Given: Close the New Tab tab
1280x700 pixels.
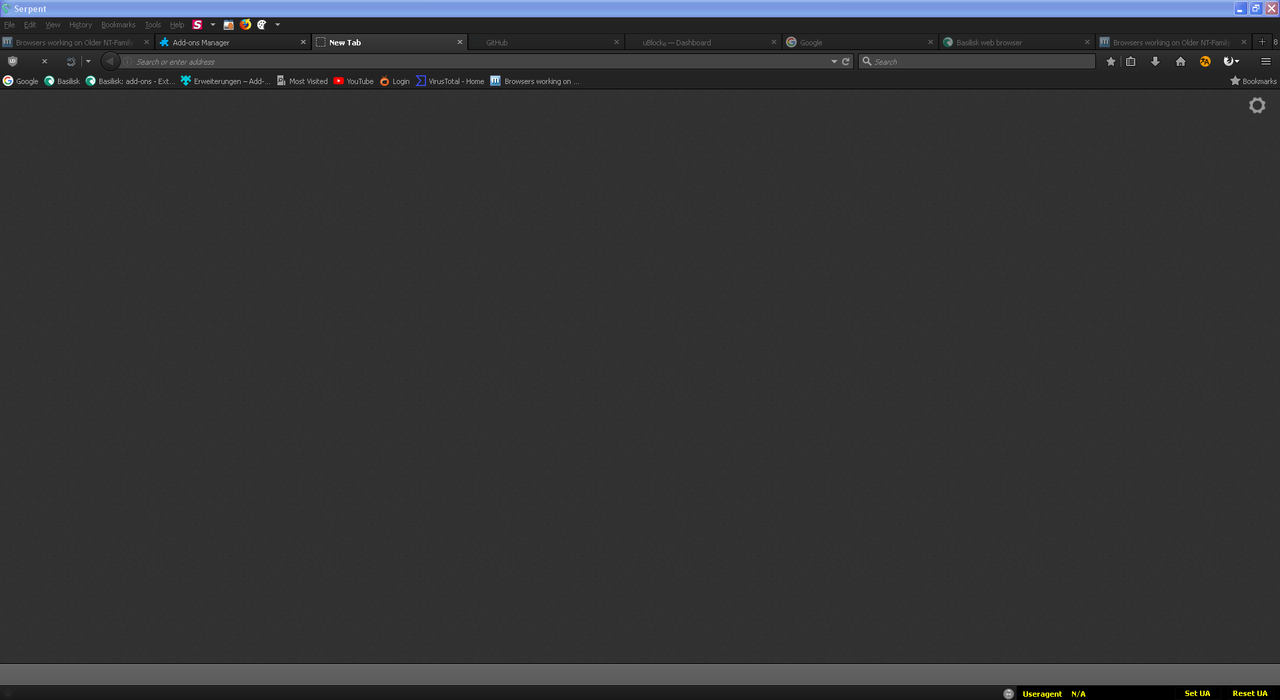Looking at the screenshot, I should point(460,43).
